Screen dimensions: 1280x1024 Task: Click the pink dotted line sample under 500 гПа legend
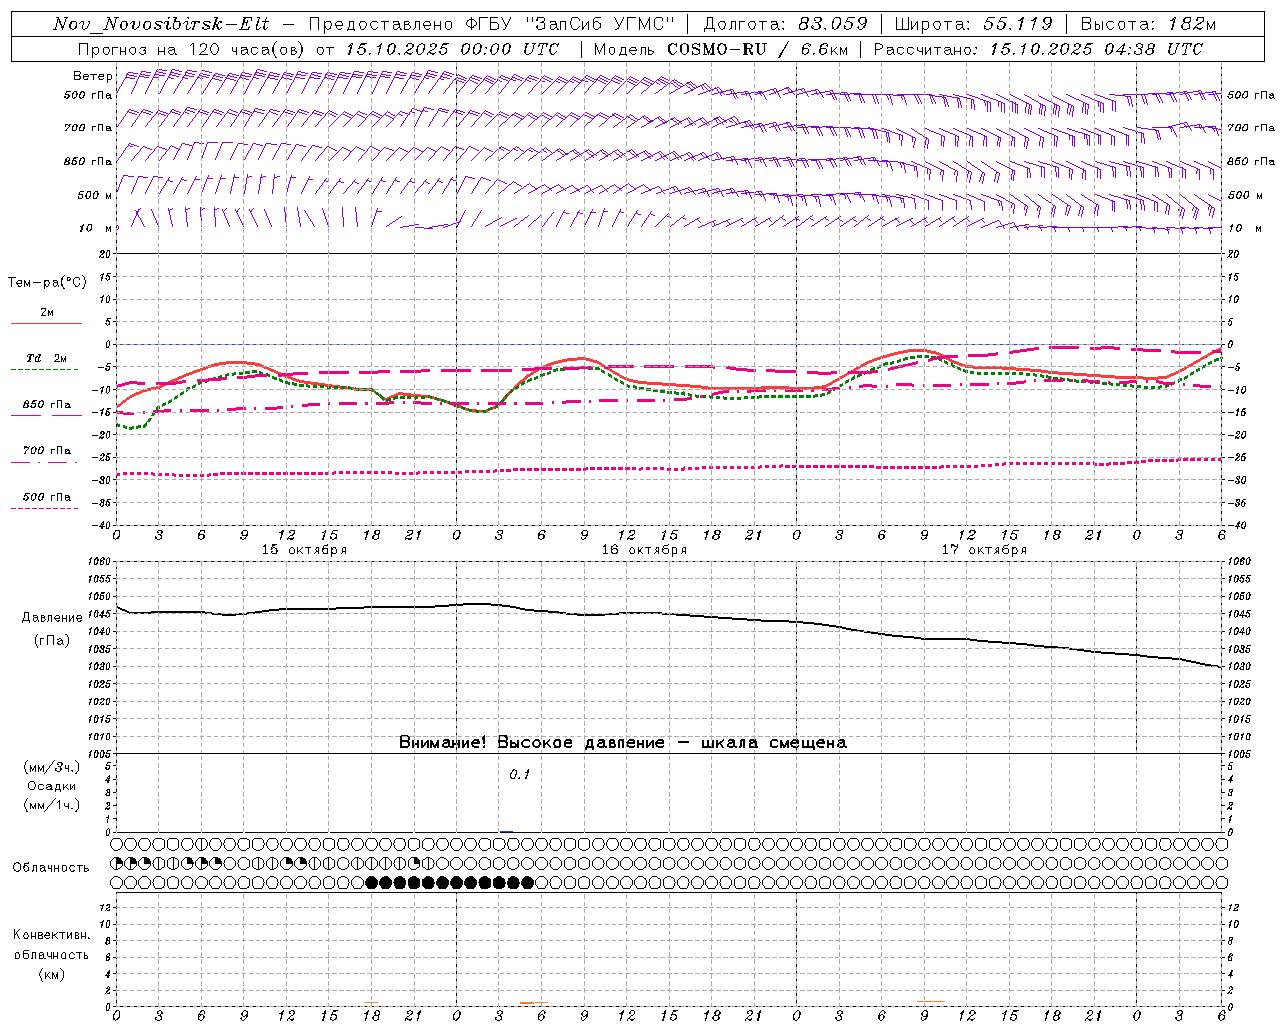coord(45,509)
